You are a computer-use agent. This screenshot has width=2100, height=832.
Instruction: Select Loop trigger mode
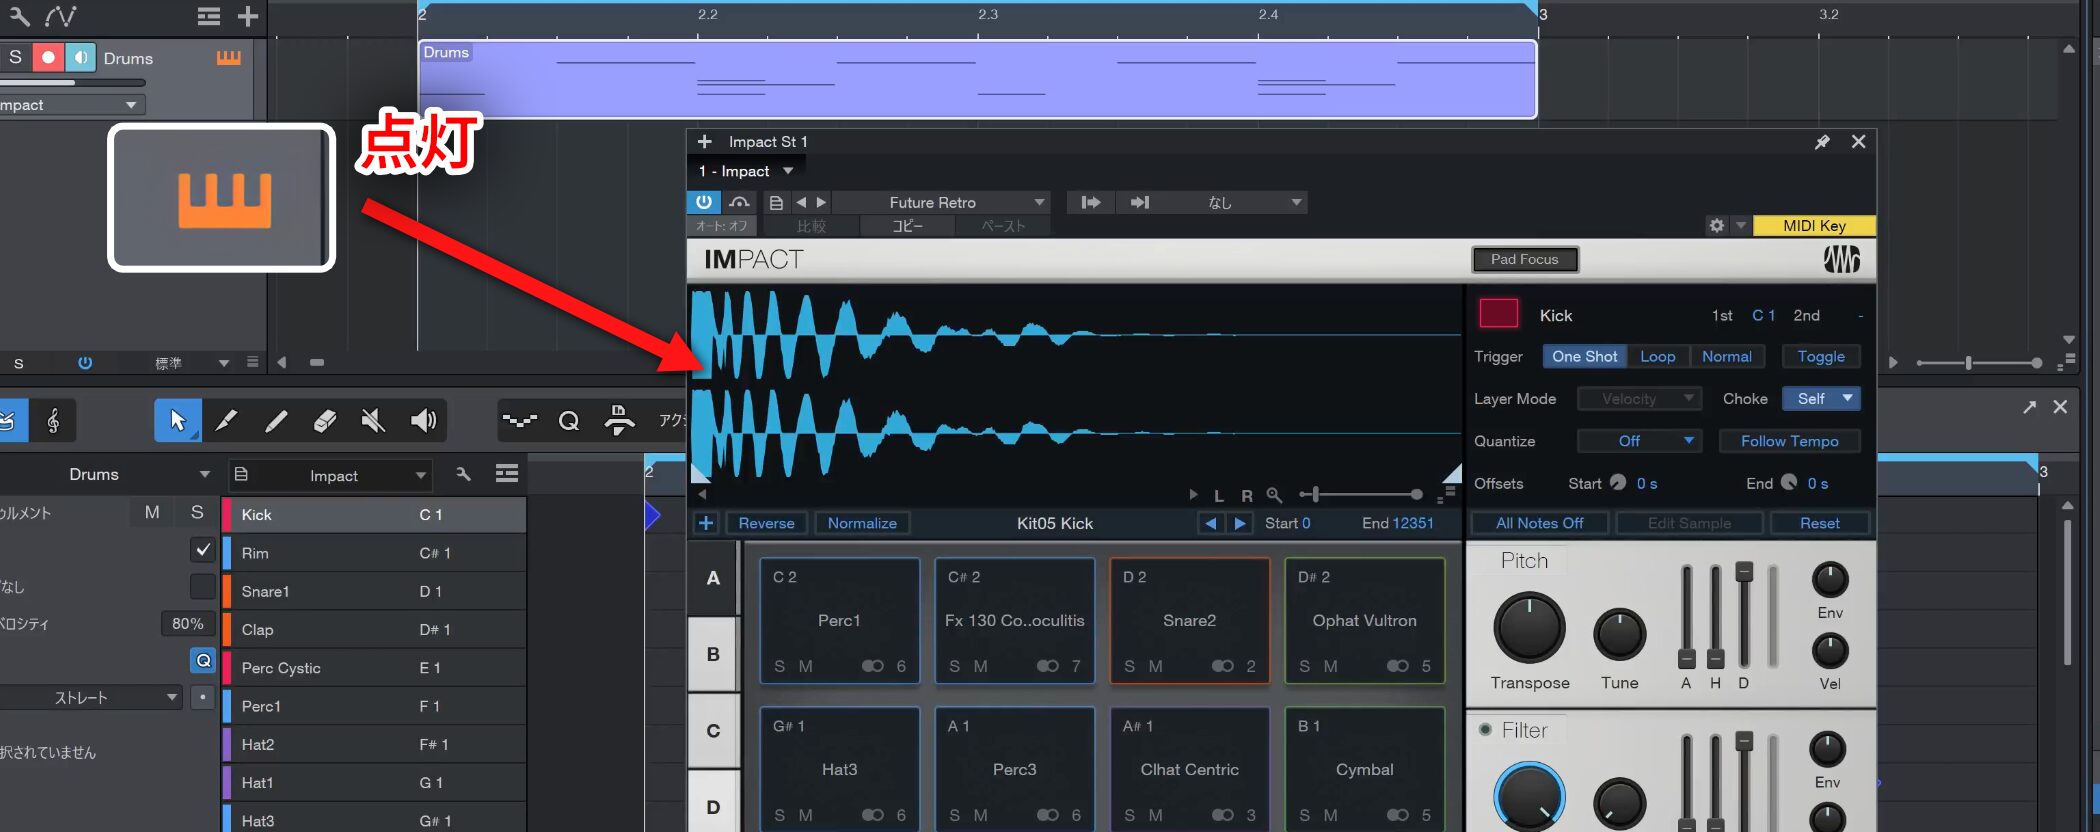coord(1657,357)
